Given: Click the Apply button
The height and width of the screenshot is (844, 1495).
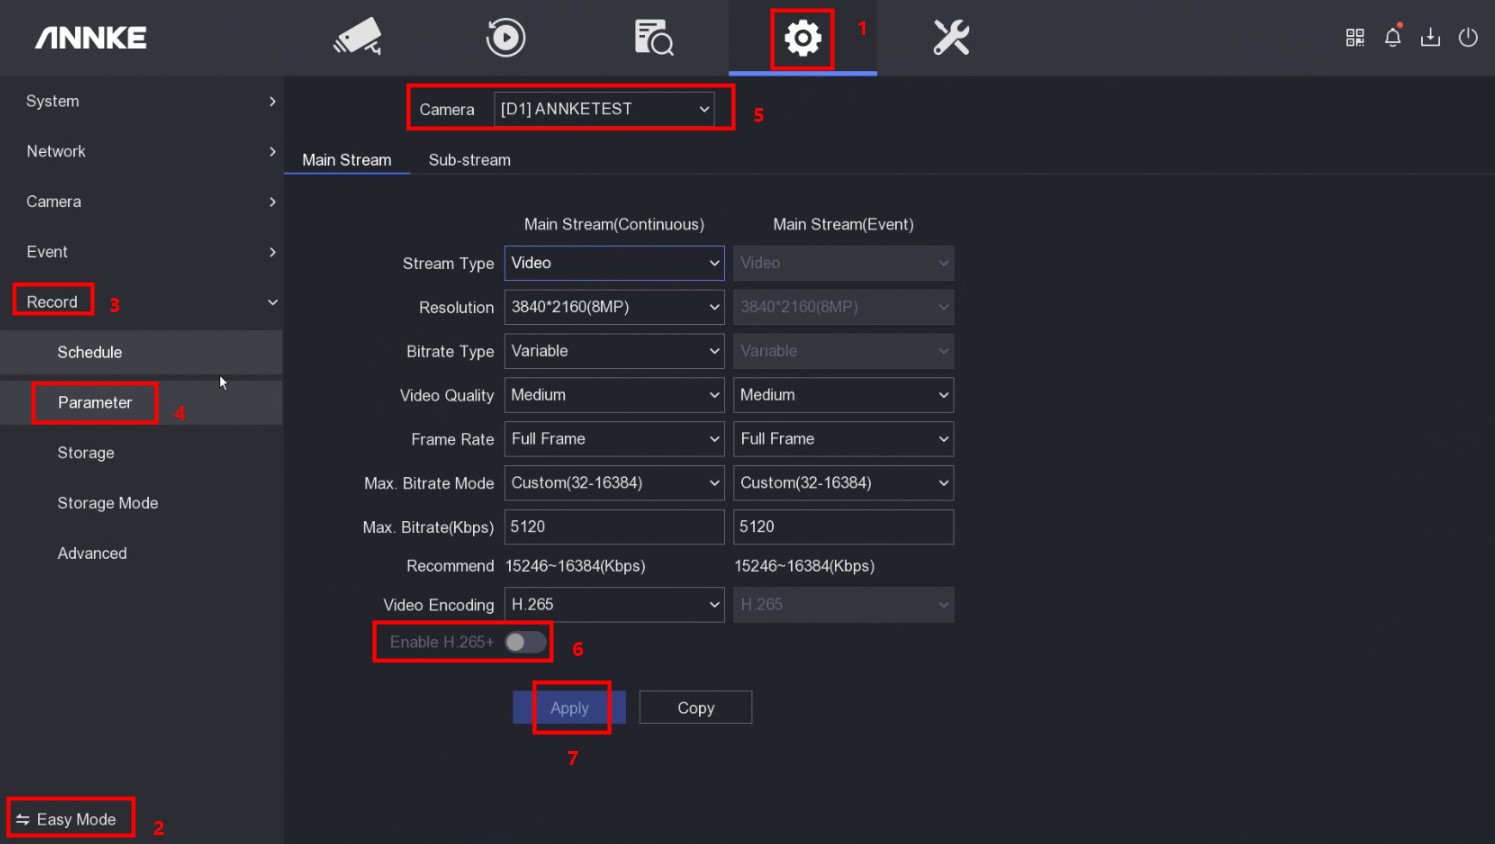Looking at the screenshot, I should 569,708.
